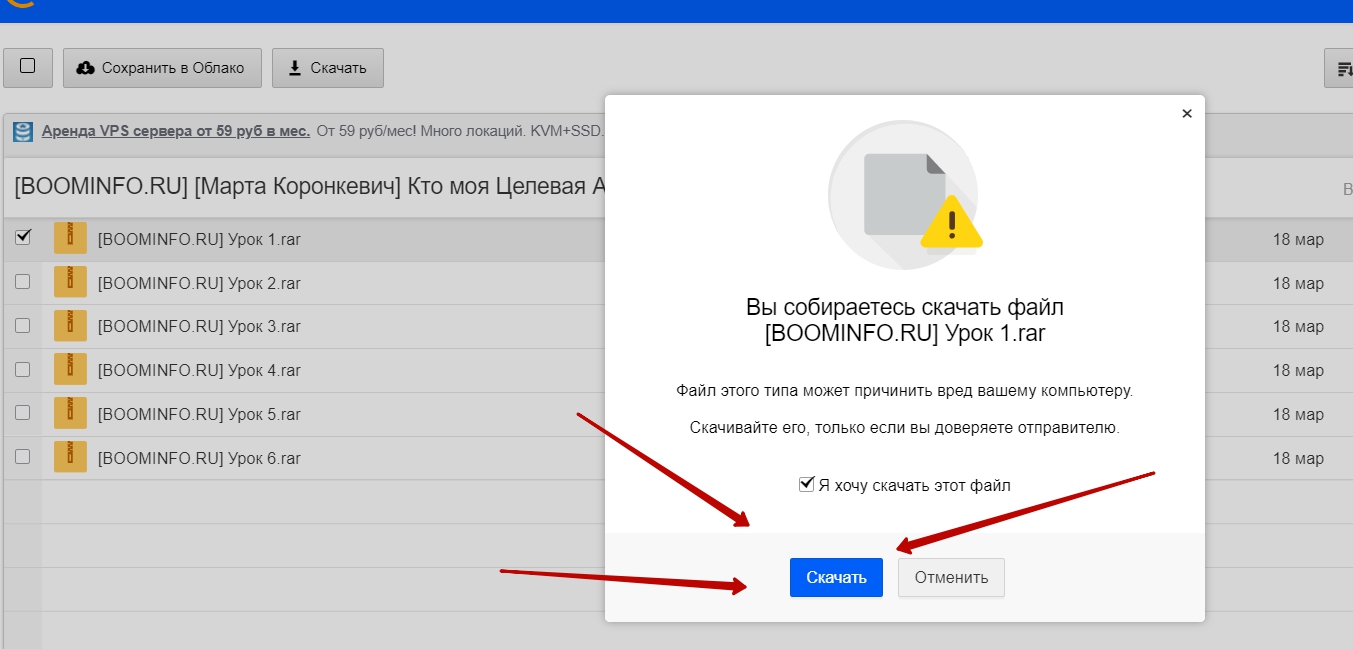Screen dimensions: 1353x649
Task: Check the checkbox for Урок 3.rar
Action: (x=23, y=326)
